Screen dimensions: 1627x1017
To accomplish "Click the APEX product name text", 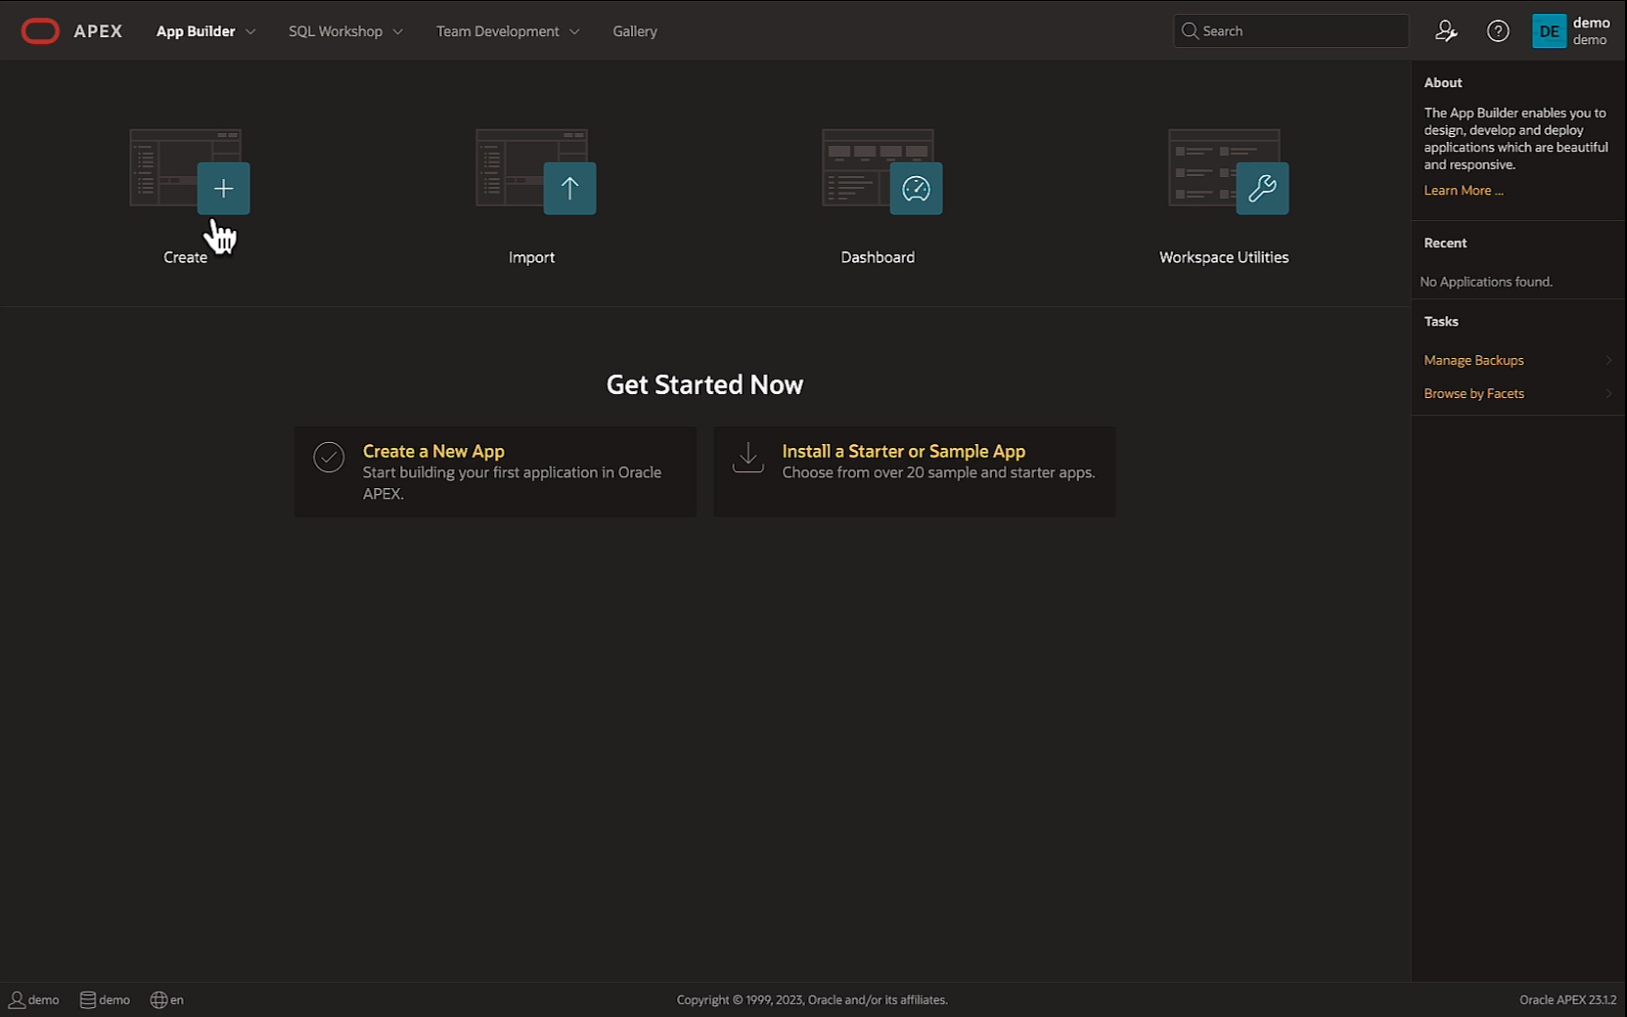I will (98, 31).
